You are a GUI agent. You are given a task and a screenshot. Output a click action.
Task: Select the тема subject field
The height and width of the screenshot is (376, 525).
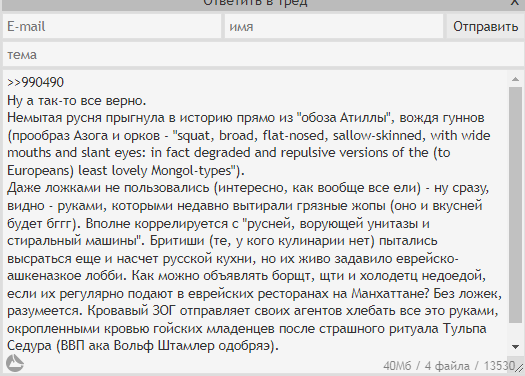[264, 54]
